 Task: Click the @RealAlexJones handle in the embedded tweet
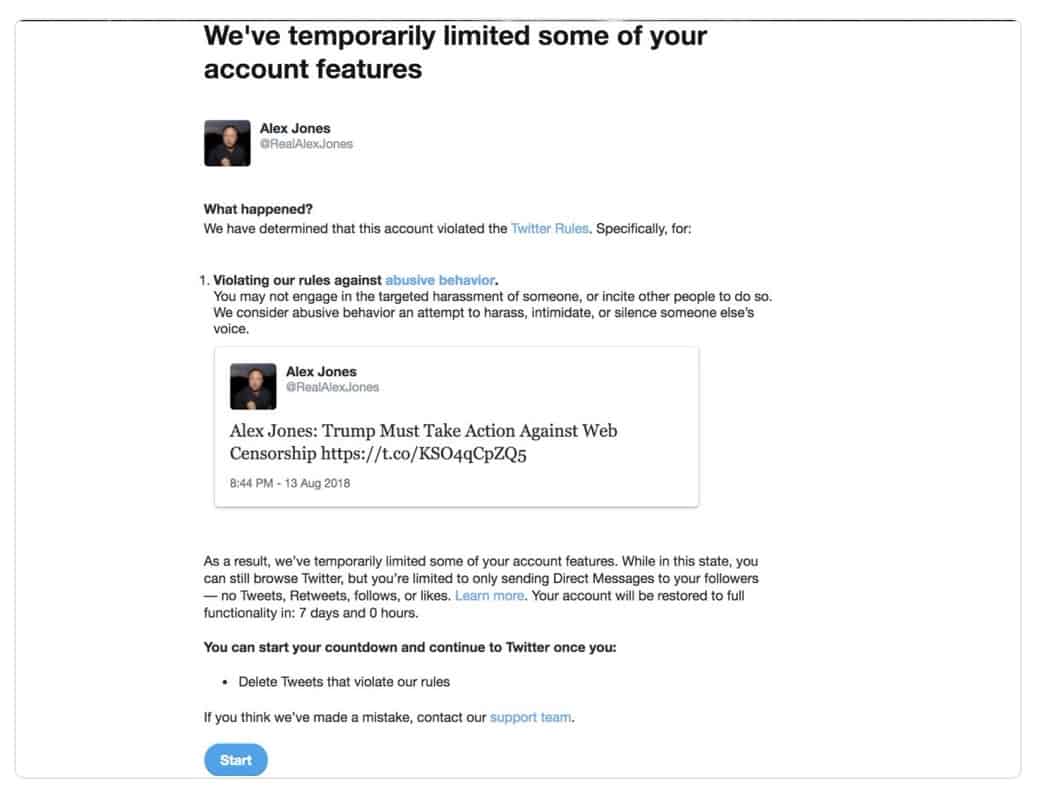(332, 387)
